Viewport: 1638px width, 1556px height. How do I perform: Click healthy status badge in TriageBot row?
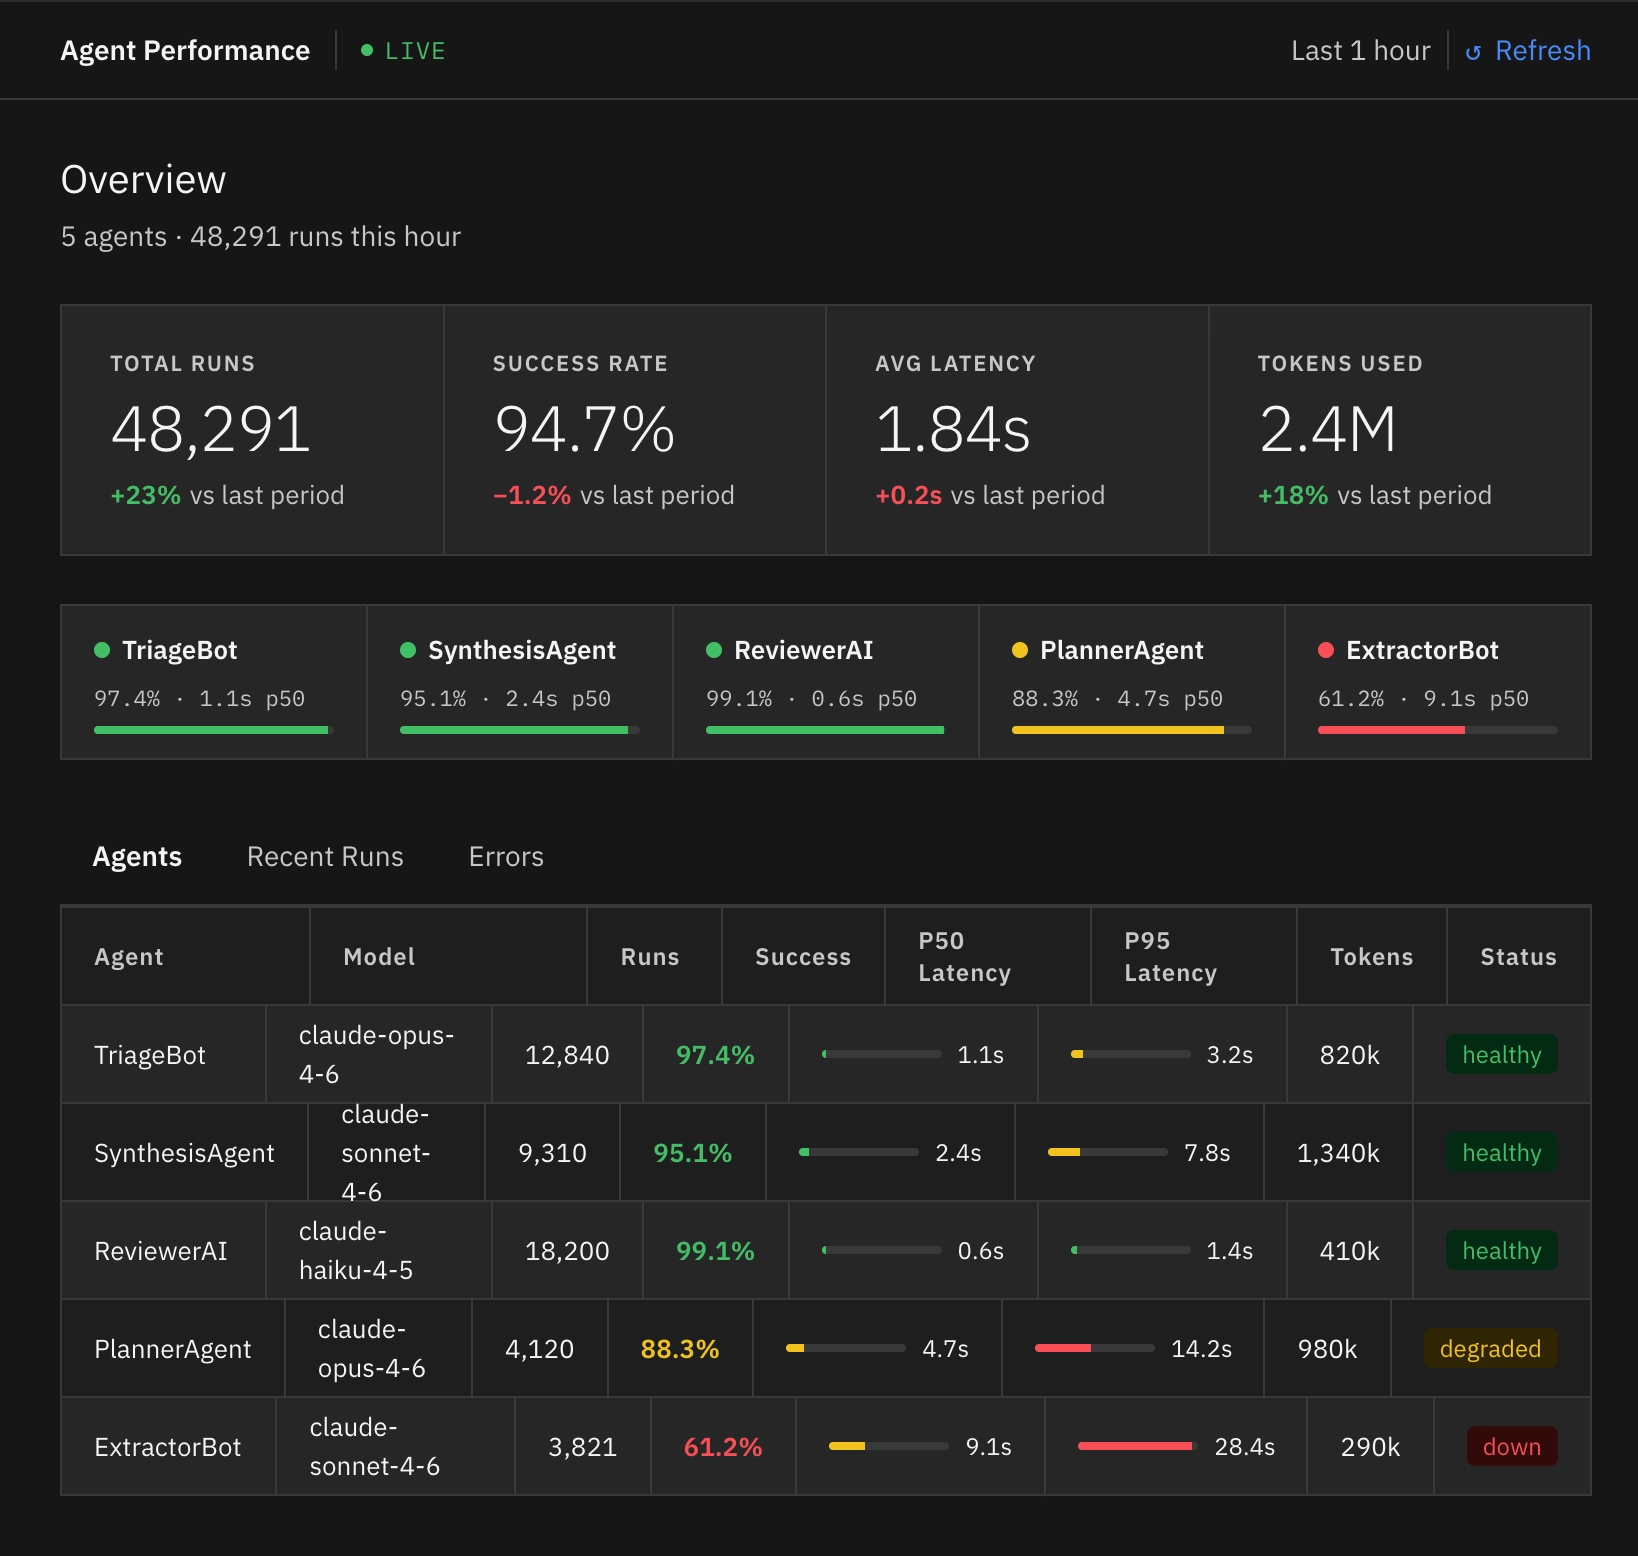(1502, 1054)
